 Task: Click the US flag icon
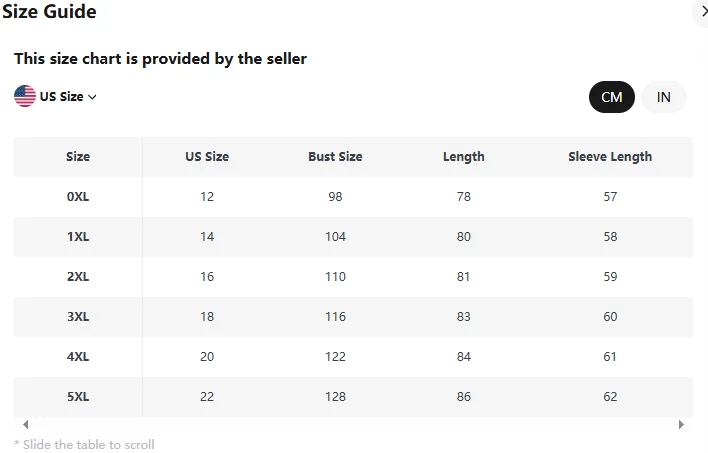point(25,96)
